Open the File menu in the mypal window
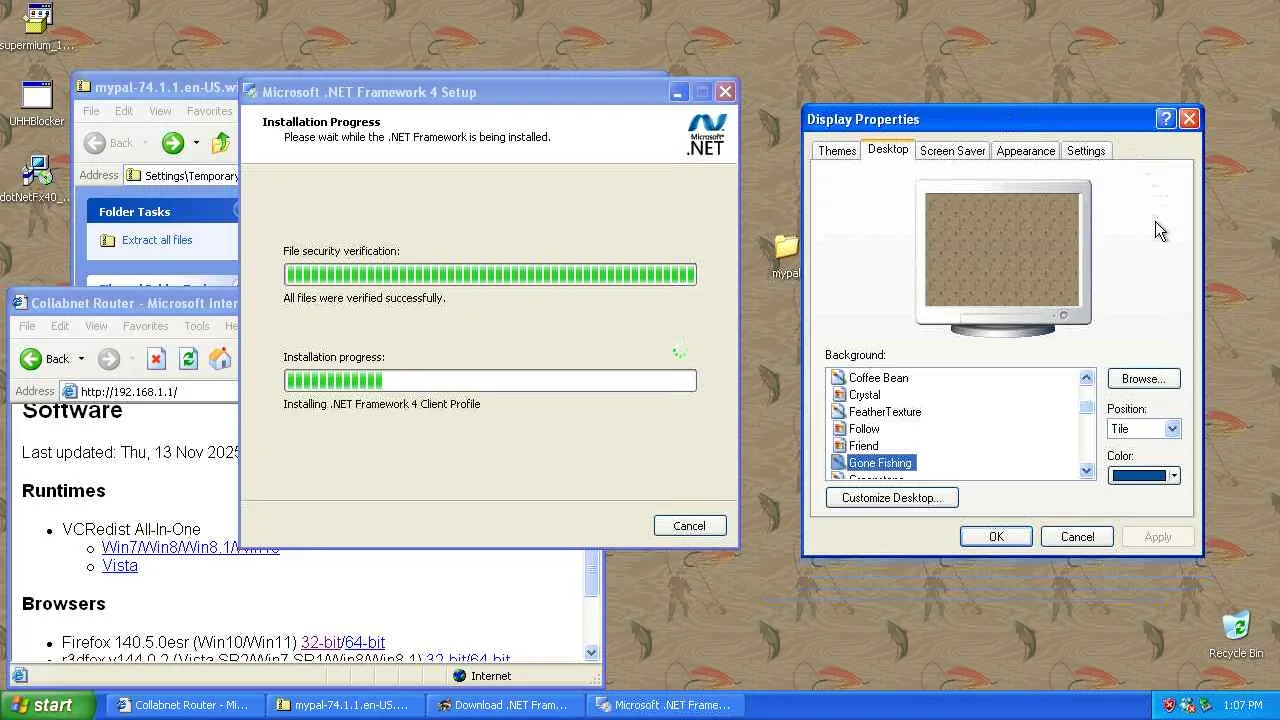 91,111
